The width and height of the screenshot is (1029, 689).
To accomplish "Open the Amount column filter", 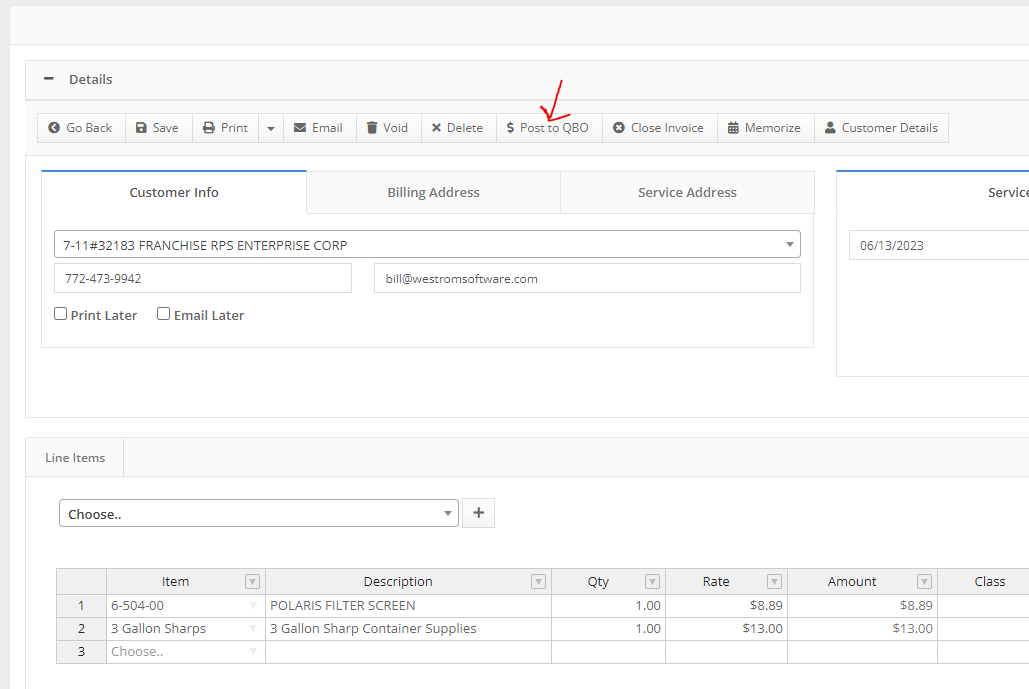I will 924,581.
